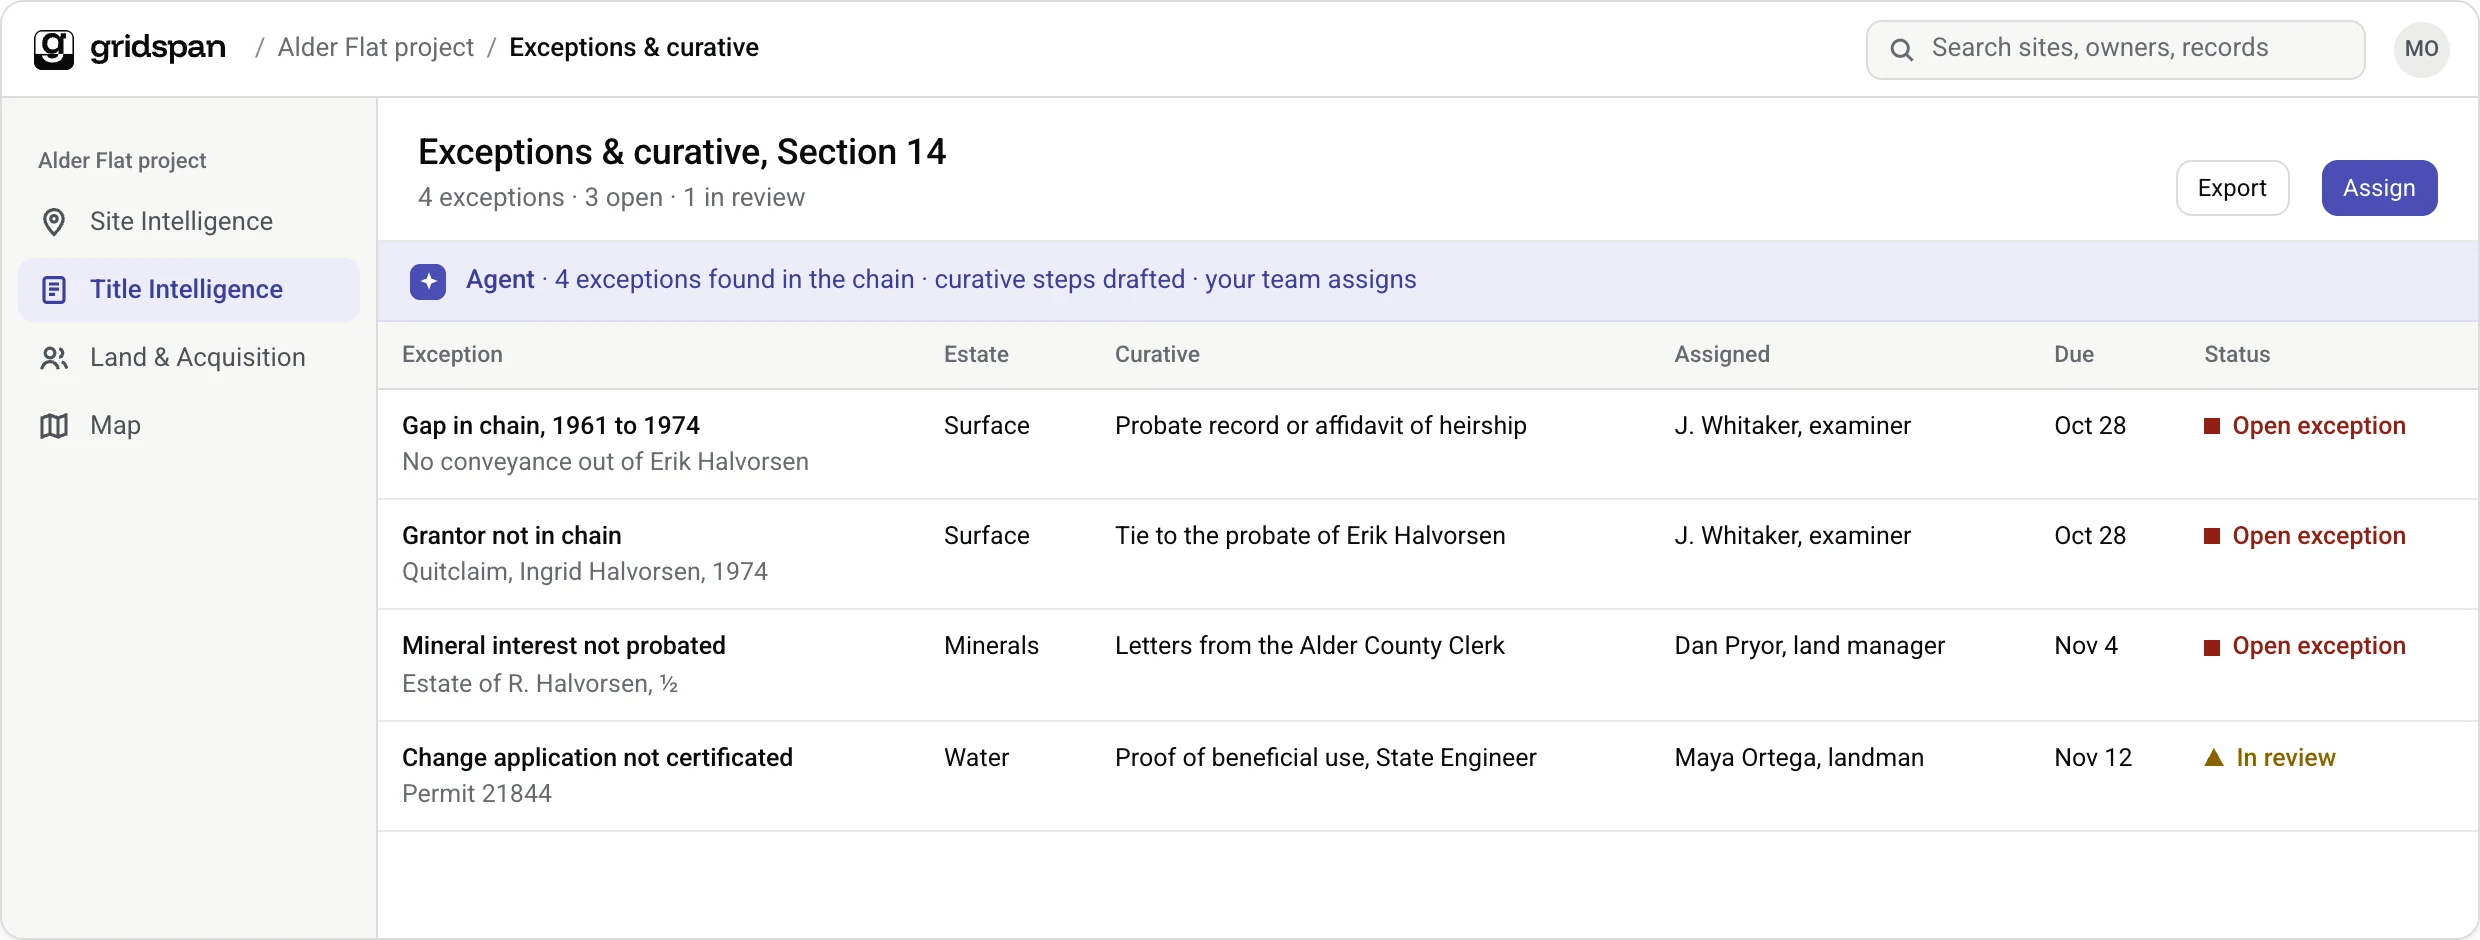
Task: Open the Map section
Action: pyautogui.click(x=189, y=426)
